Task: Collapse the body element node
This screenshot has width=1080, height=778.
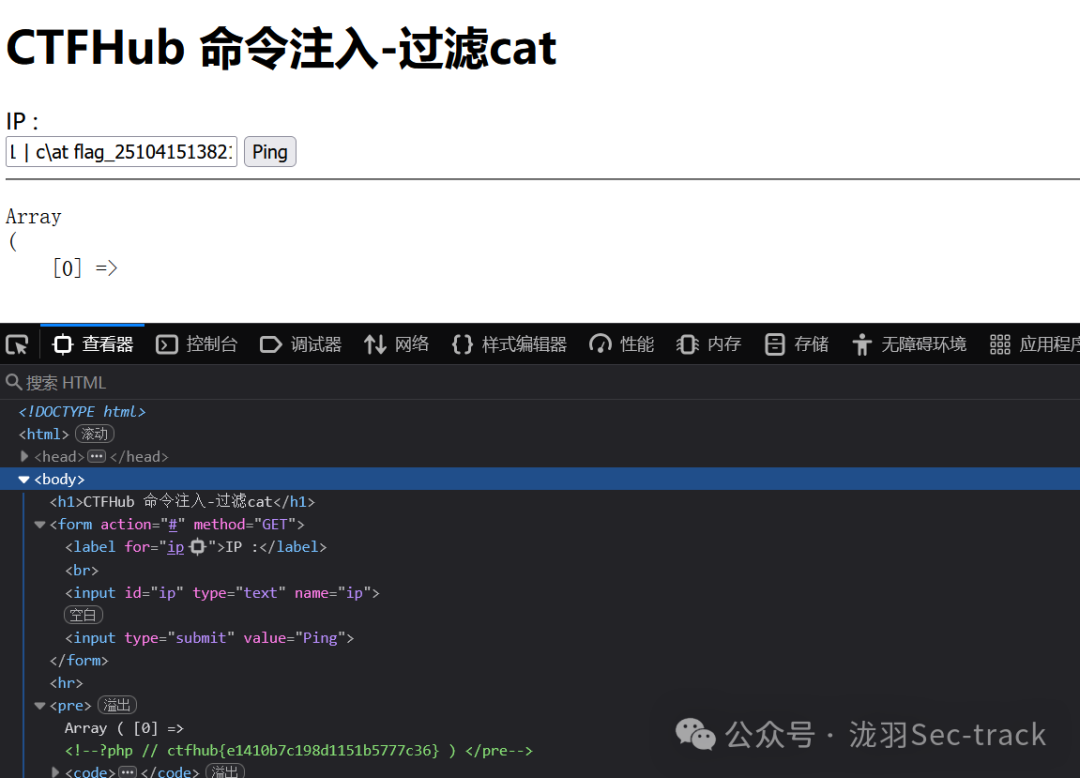Action: (x=24, y=479)
